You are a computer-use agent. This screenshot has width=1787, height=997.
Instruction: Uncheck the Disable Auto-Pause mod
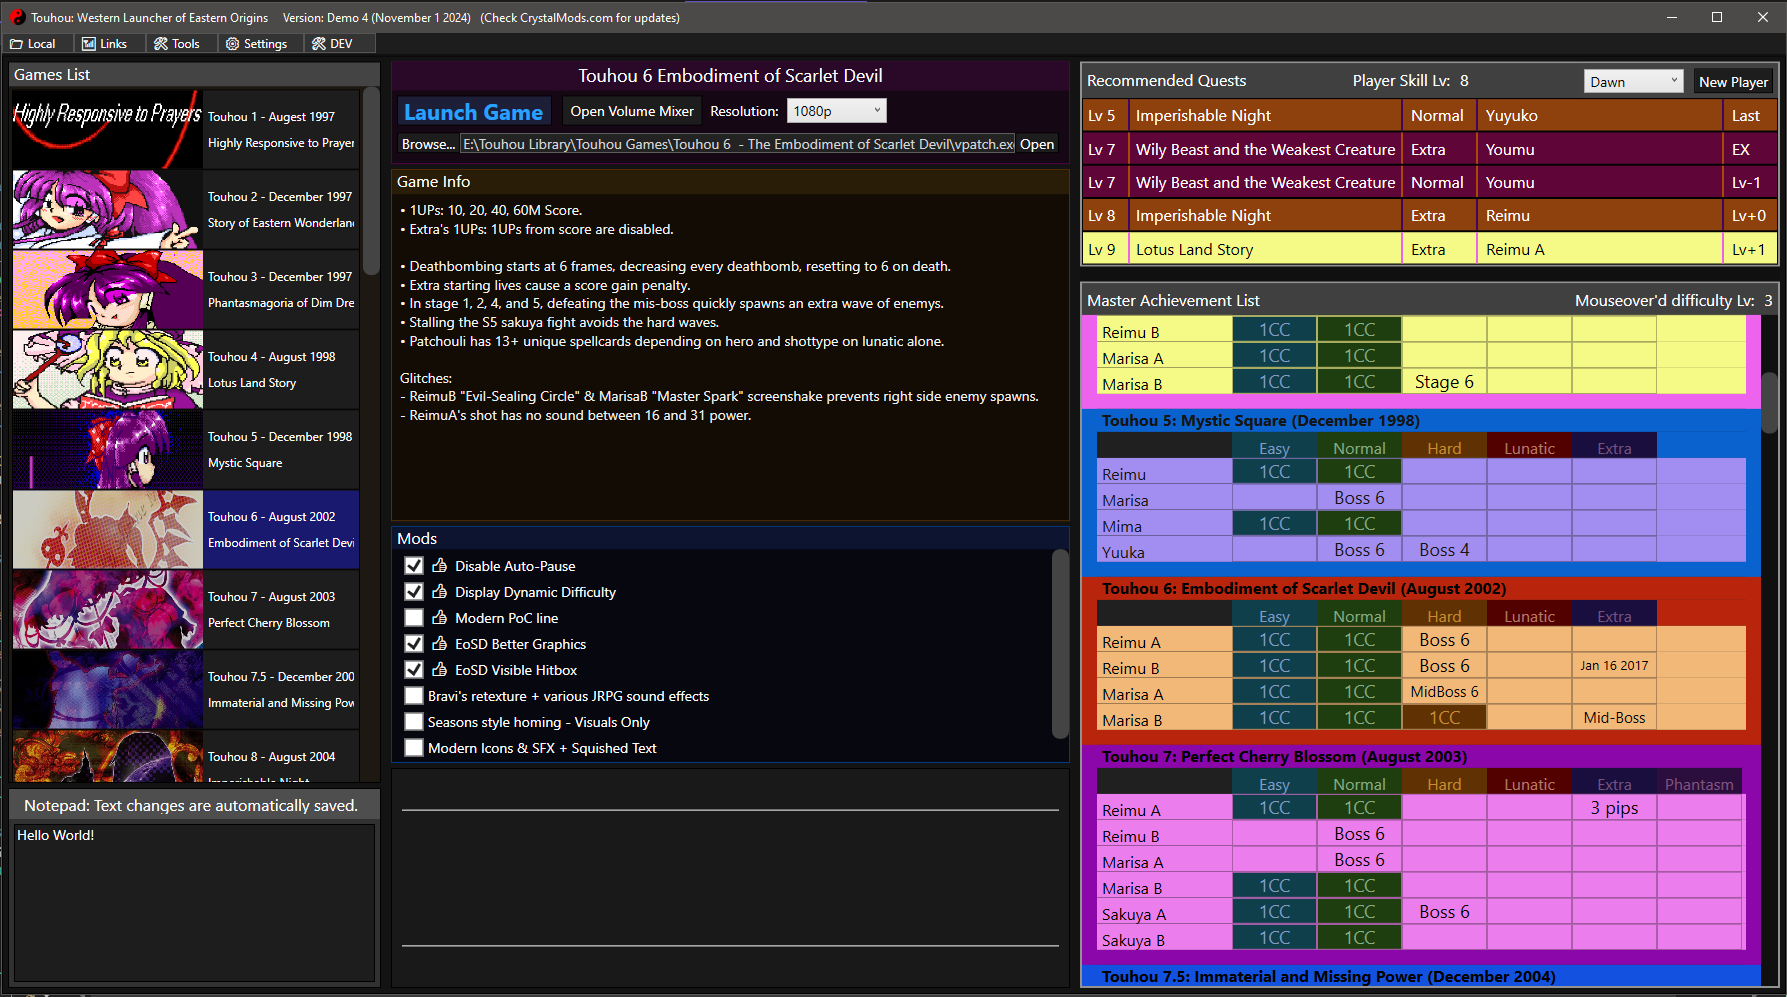tap(414, 566)
